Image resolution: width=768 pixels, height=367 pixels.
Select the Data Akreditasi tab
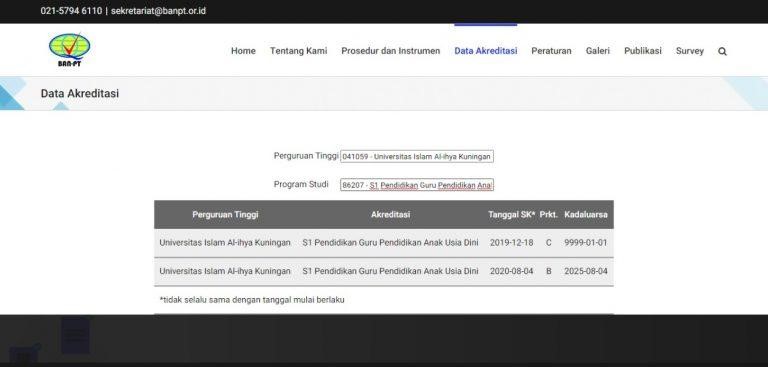click(485, 51)
